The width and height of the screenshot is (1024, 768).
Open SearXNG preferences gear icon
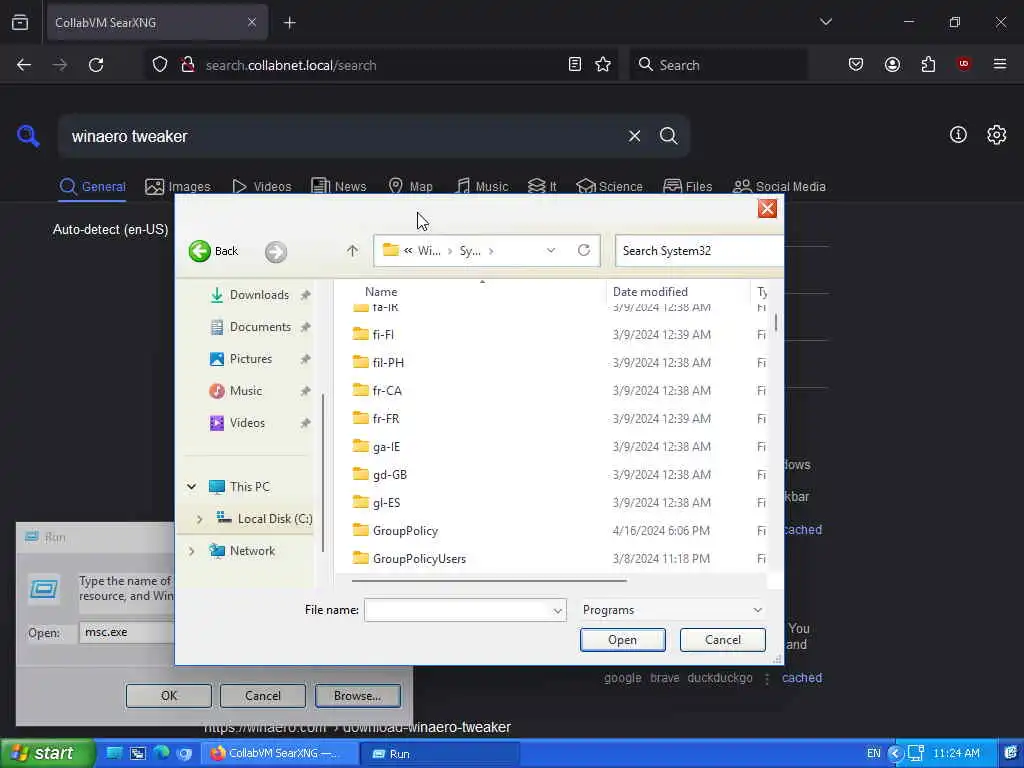pyautogui.click(x=996, y=135)
